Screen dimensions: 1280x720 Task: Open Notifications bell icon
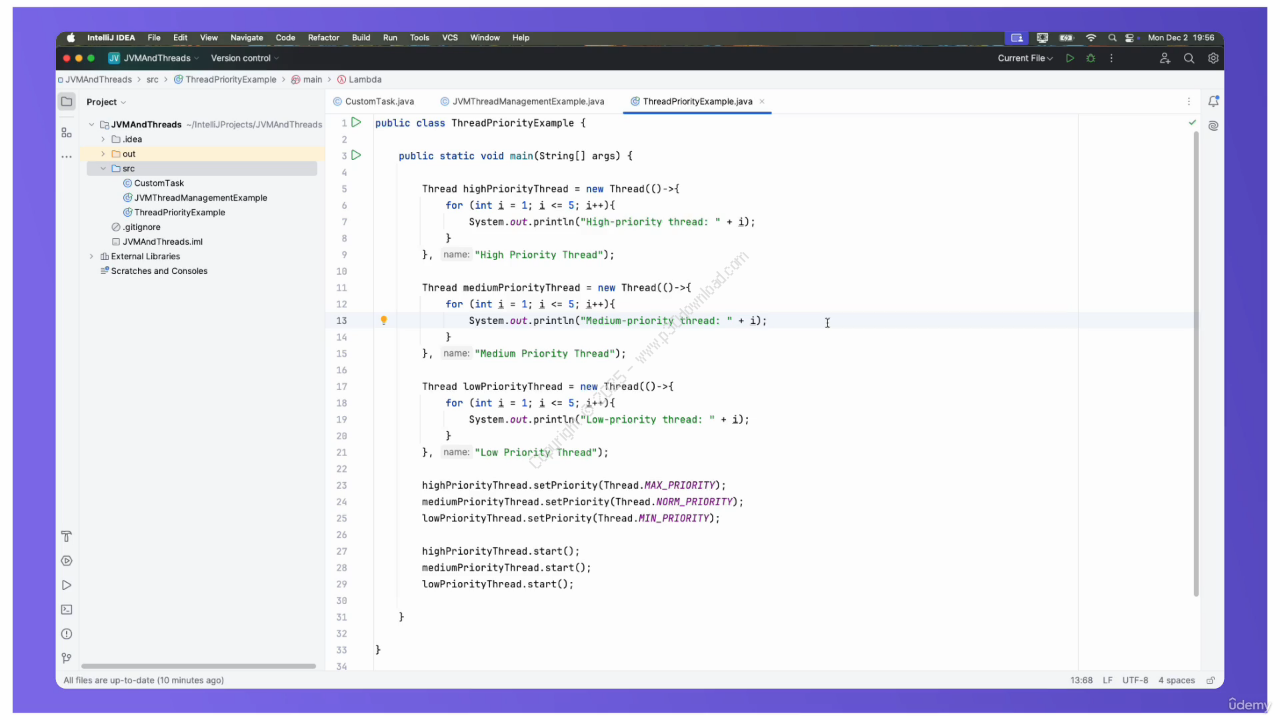click(1213, 101)
